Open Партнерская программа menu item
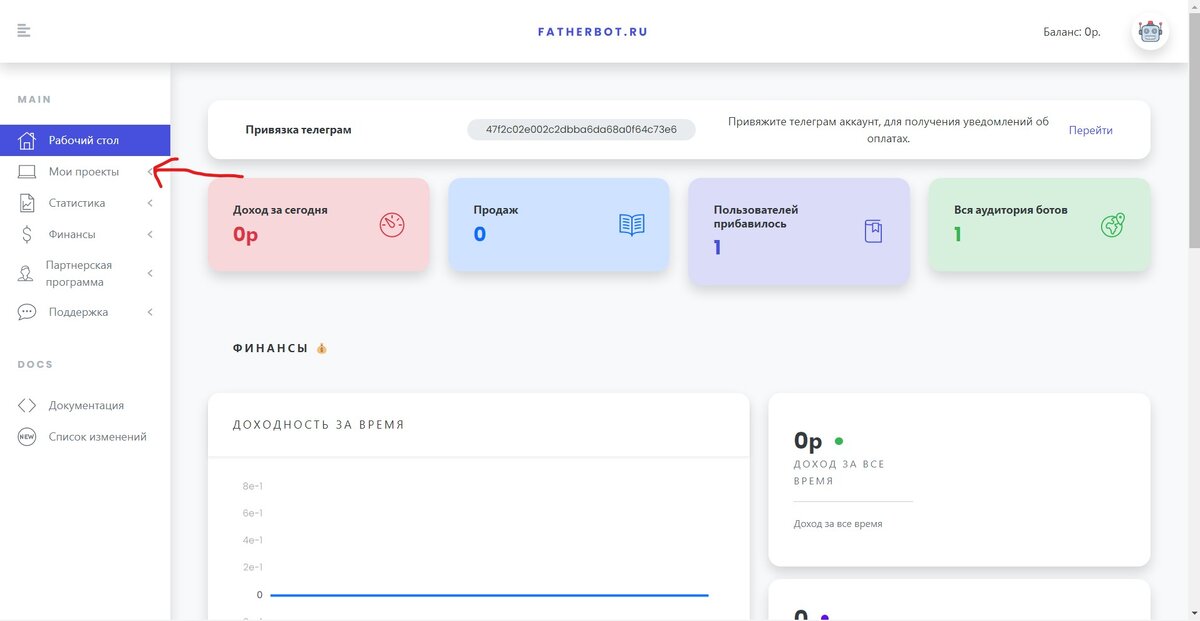 click(x=85, y=273)
